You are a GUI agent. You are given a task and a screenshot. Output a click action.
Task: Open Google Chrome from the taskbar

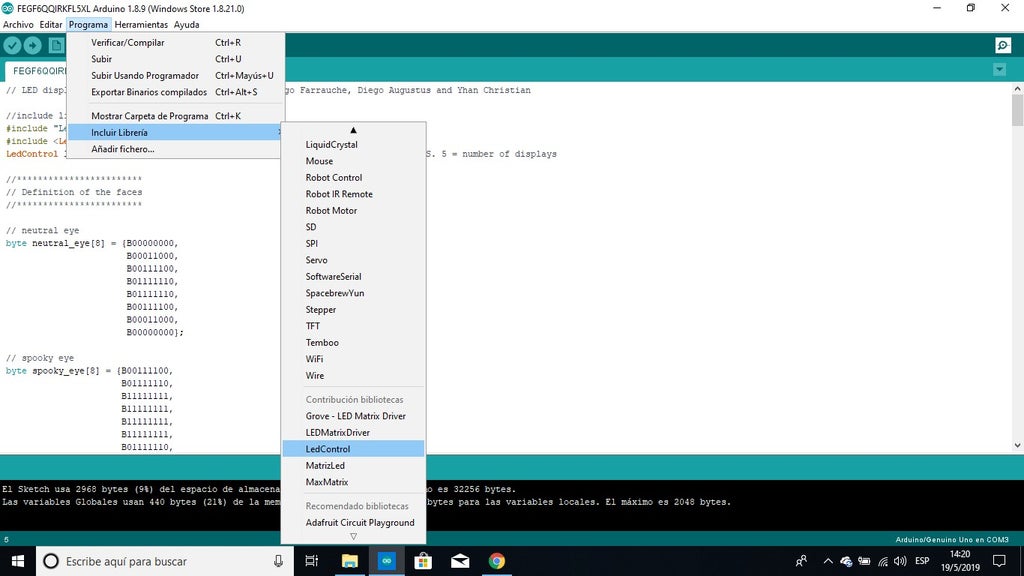[x=497, y=561]
